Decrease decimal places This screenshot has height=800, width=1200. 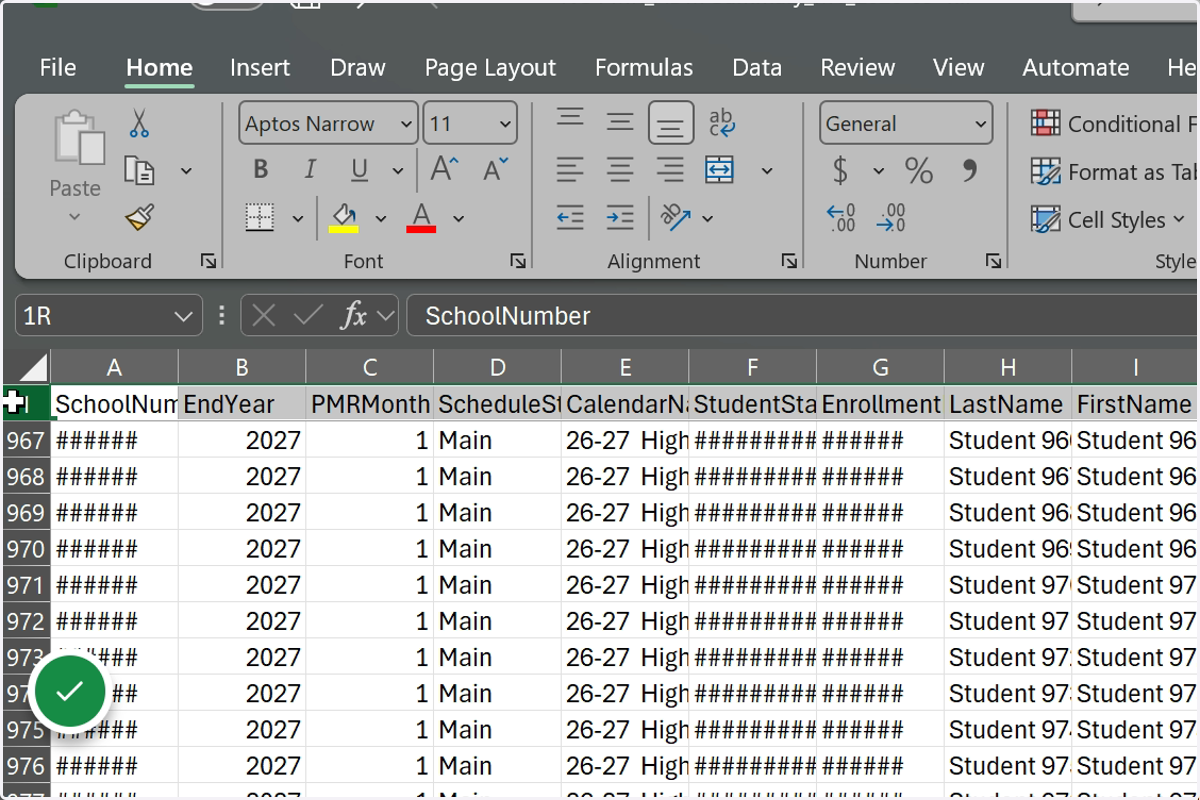tap(890, 217)
